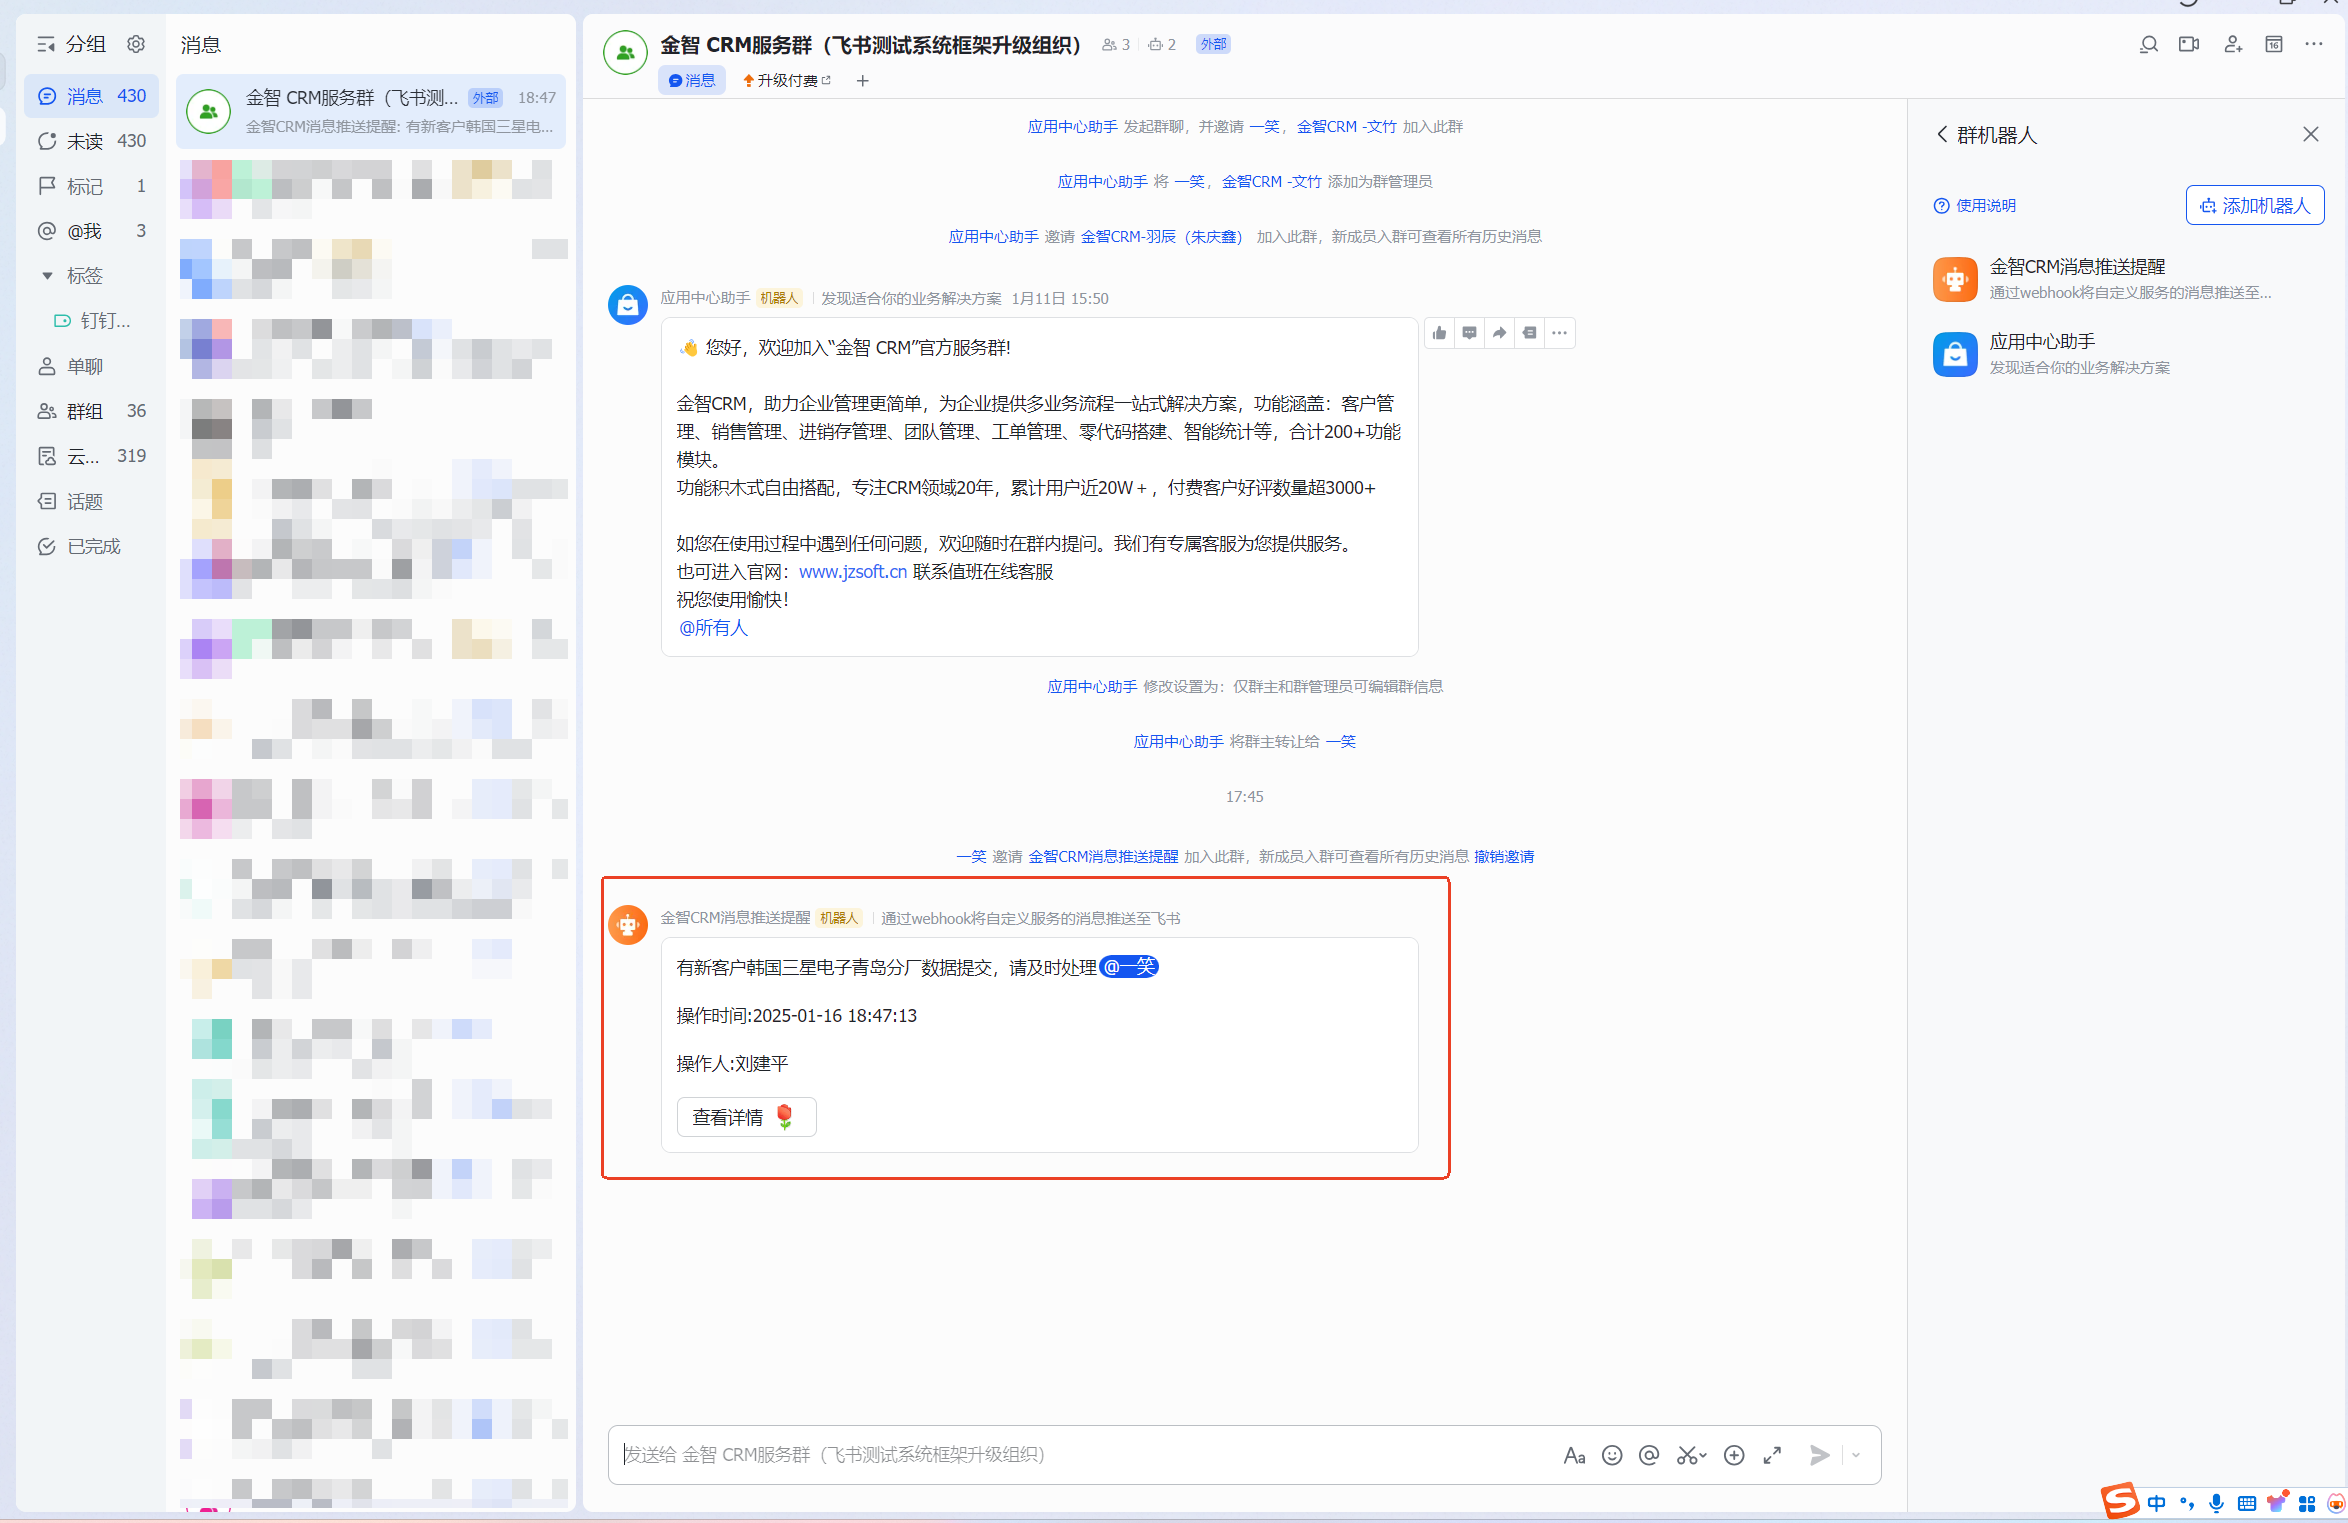Open text formatting Aa in input box
Image resolution: width=2348 pixels, height=1523 pixels.
[1574, 1455]
